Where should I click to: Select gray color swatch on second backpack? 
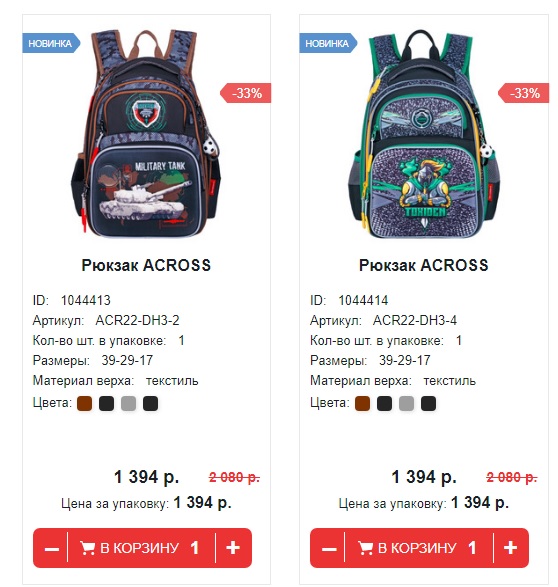coord(406,404)
